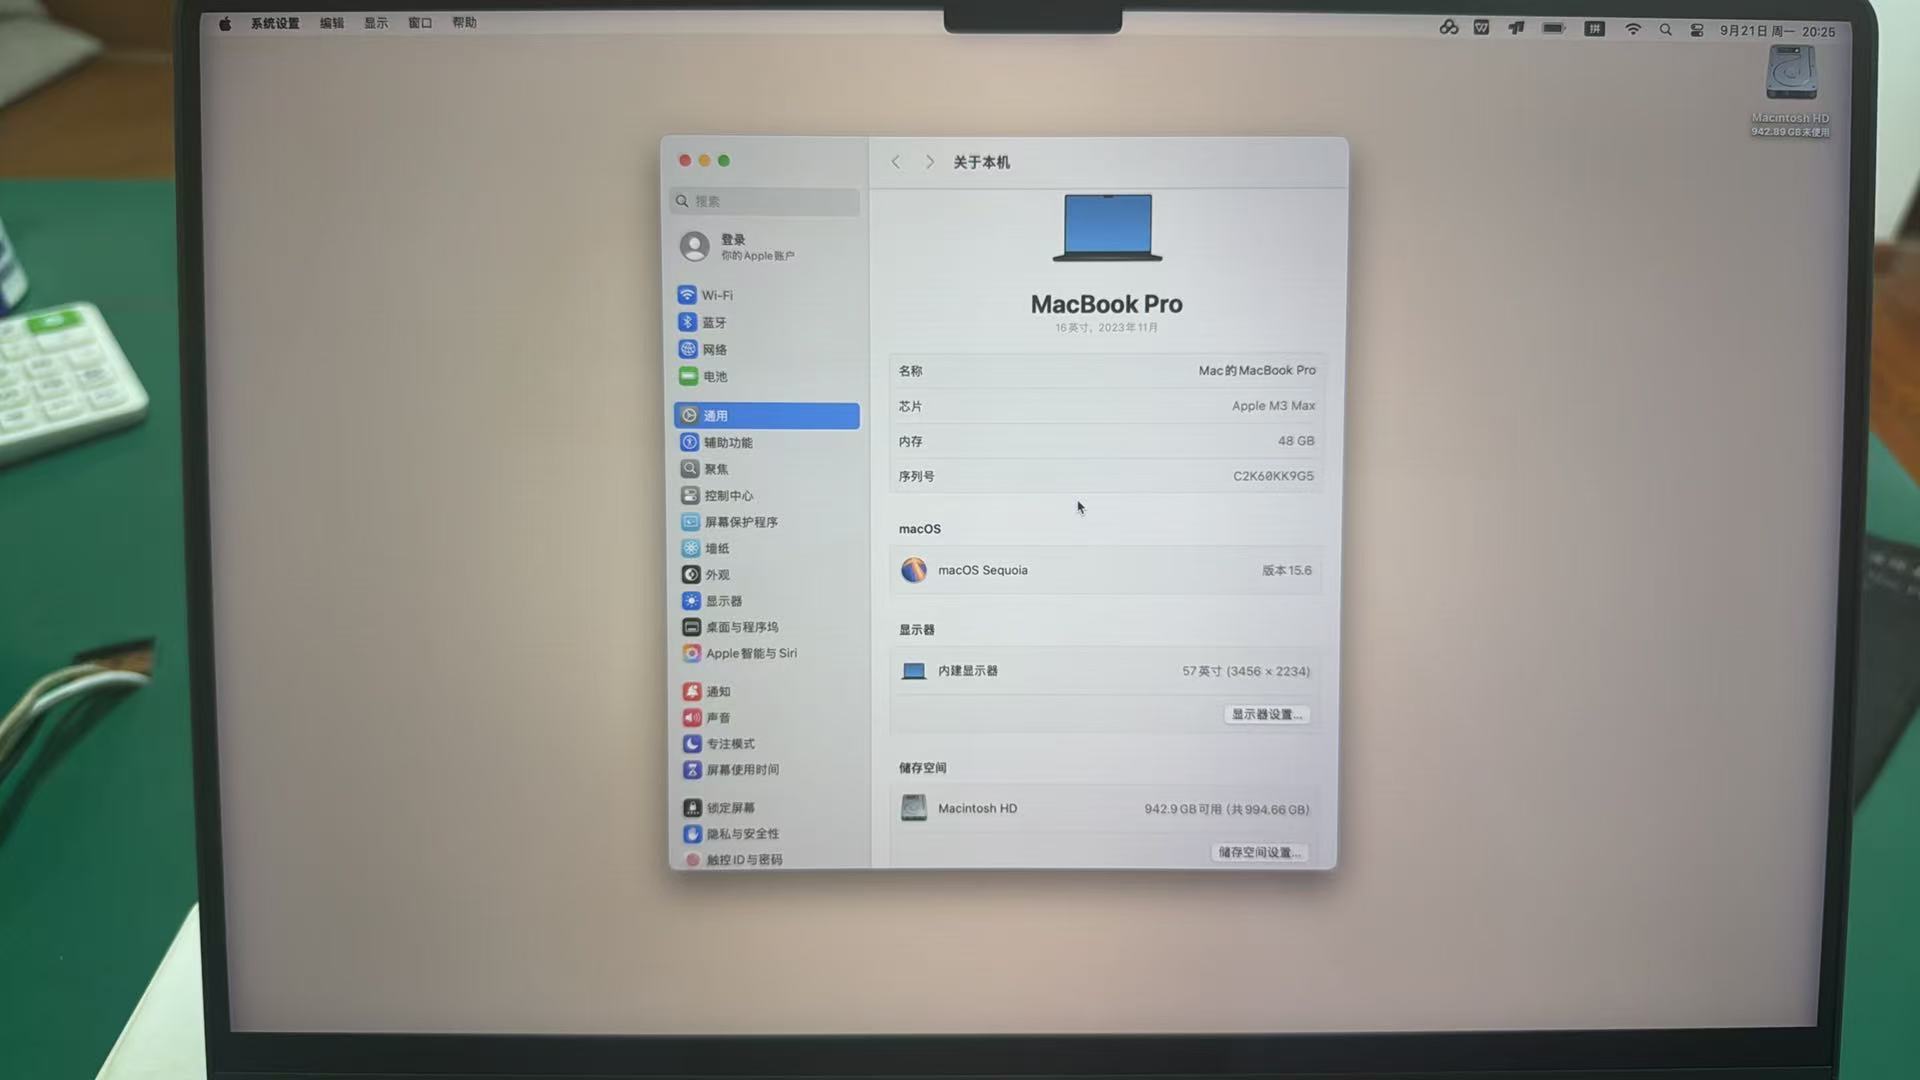Open the 帮助 menu

(x=464, y=23)
